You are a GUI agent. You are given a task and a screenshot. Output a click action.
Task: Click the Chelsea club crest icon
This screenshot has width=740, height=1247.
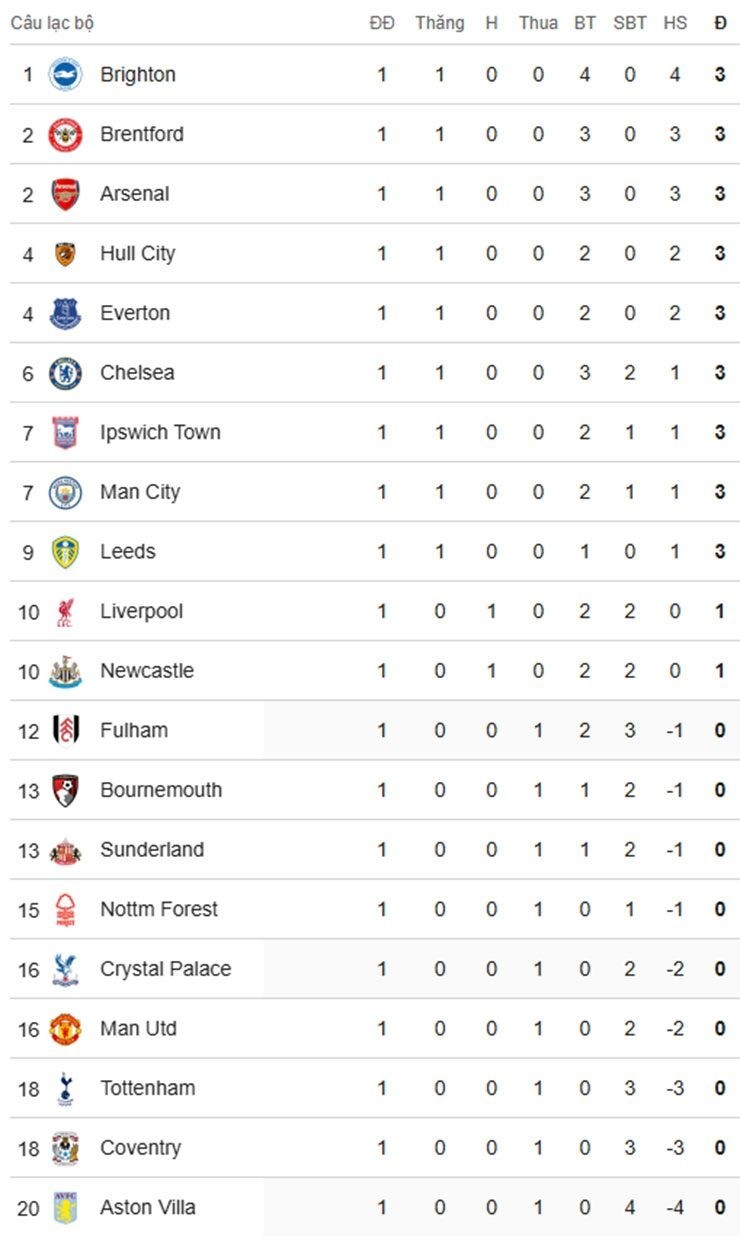(65, 372)
